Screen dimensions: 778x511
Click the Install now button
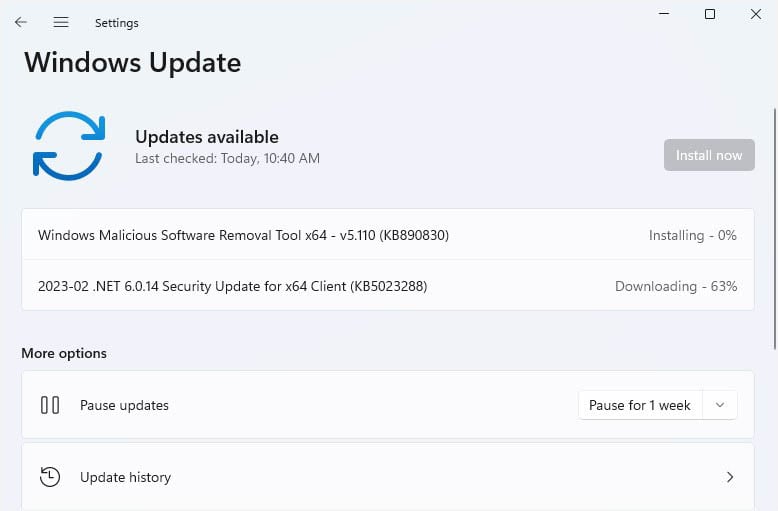click(x=709, y=155)
